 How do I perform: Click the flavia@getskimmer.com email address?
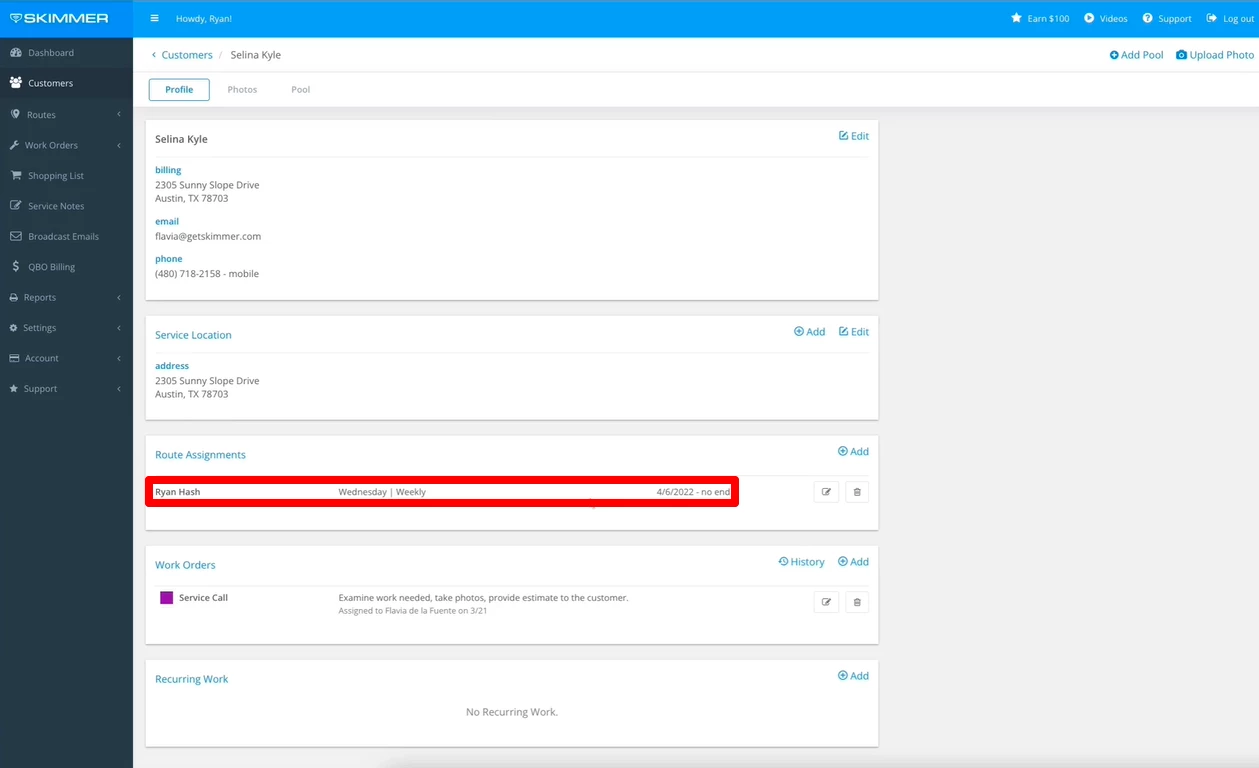(x=208, y=236)
